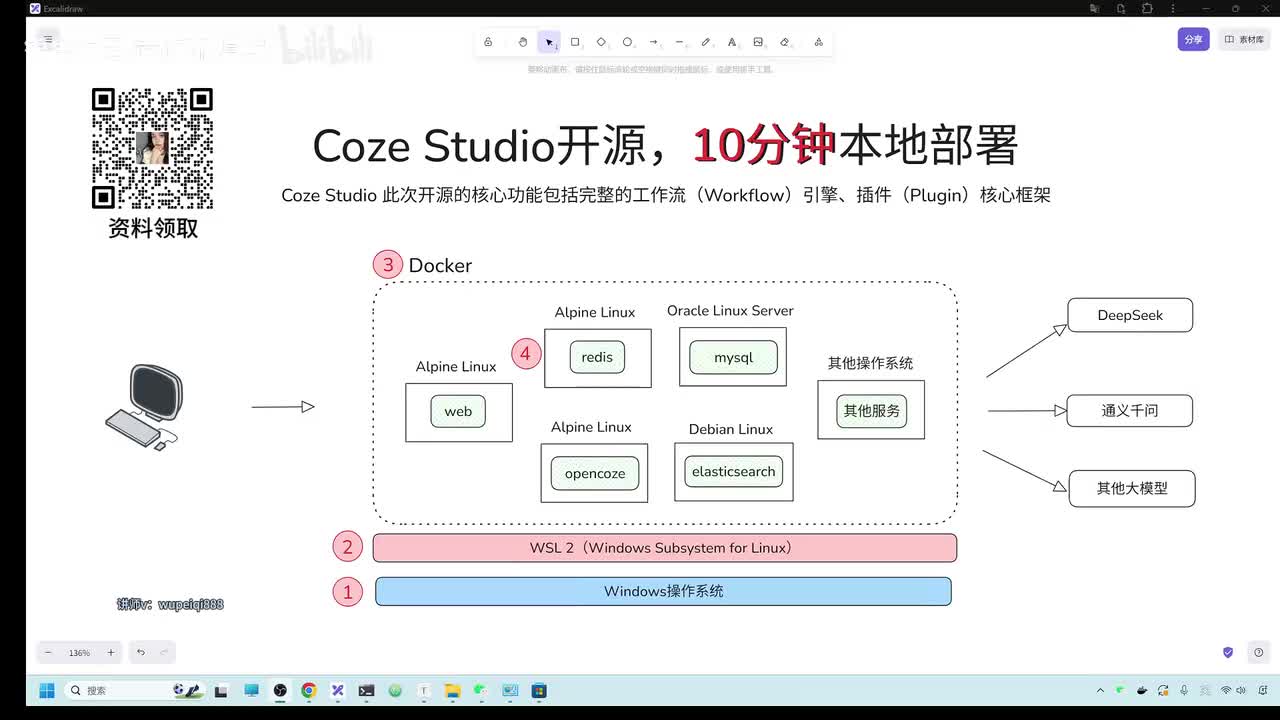This screenshot has width=1280, height=720.
Task: Select the 其他服务 box in diagram
Action: tap(872, 410)
